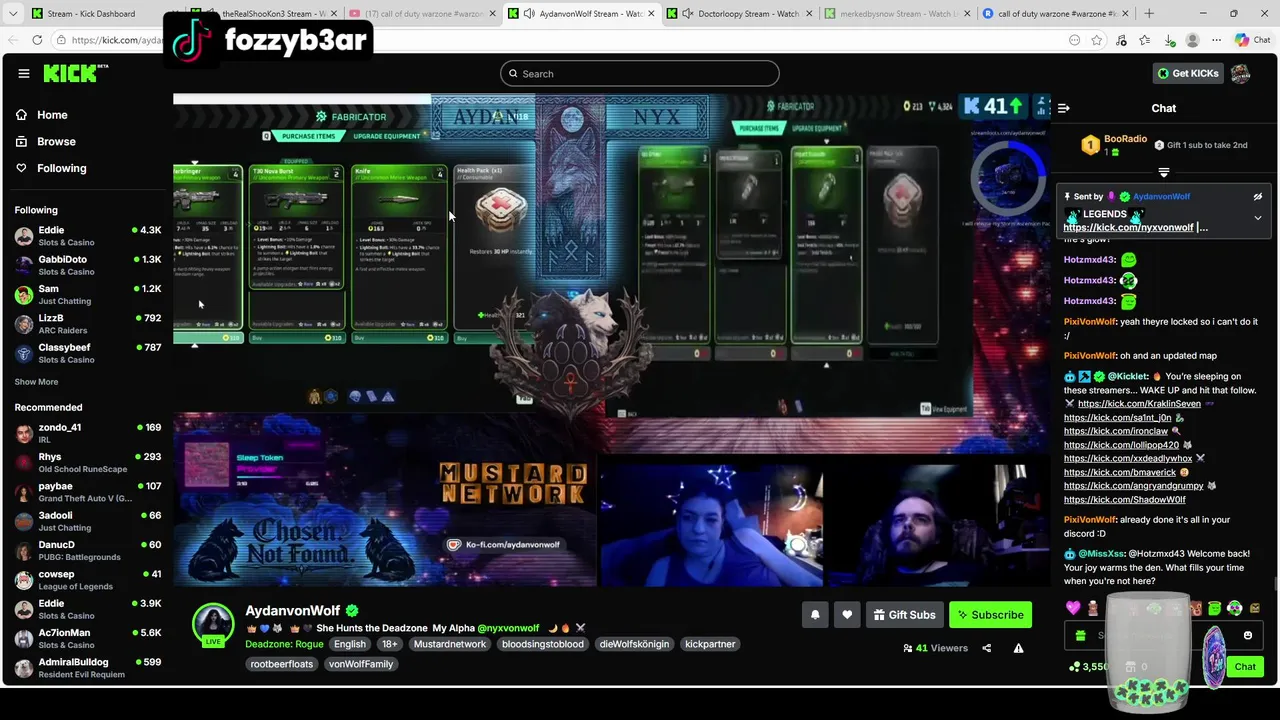This screenshot has height=720, width=1280.
Task: Collapse chat with the arrow icon
Action: pyautogui.click(x=1064, y=108)
